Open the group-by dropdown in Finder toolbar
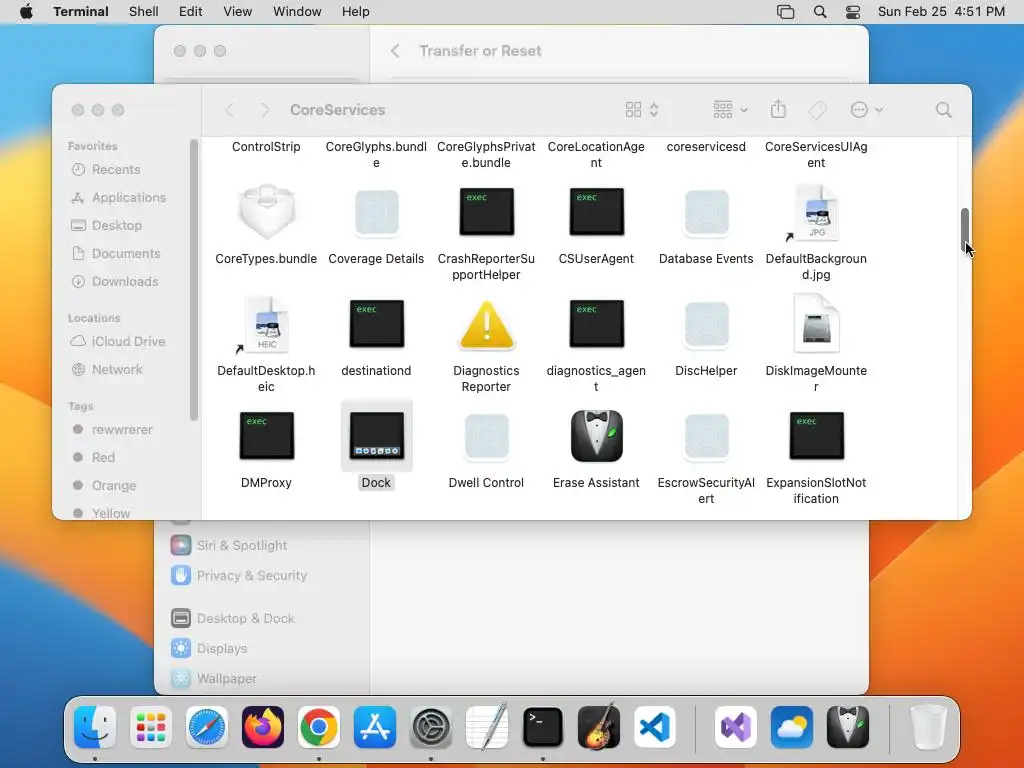Image resolution: width=1024 pixels, height=768 pixels. point(730,110)
